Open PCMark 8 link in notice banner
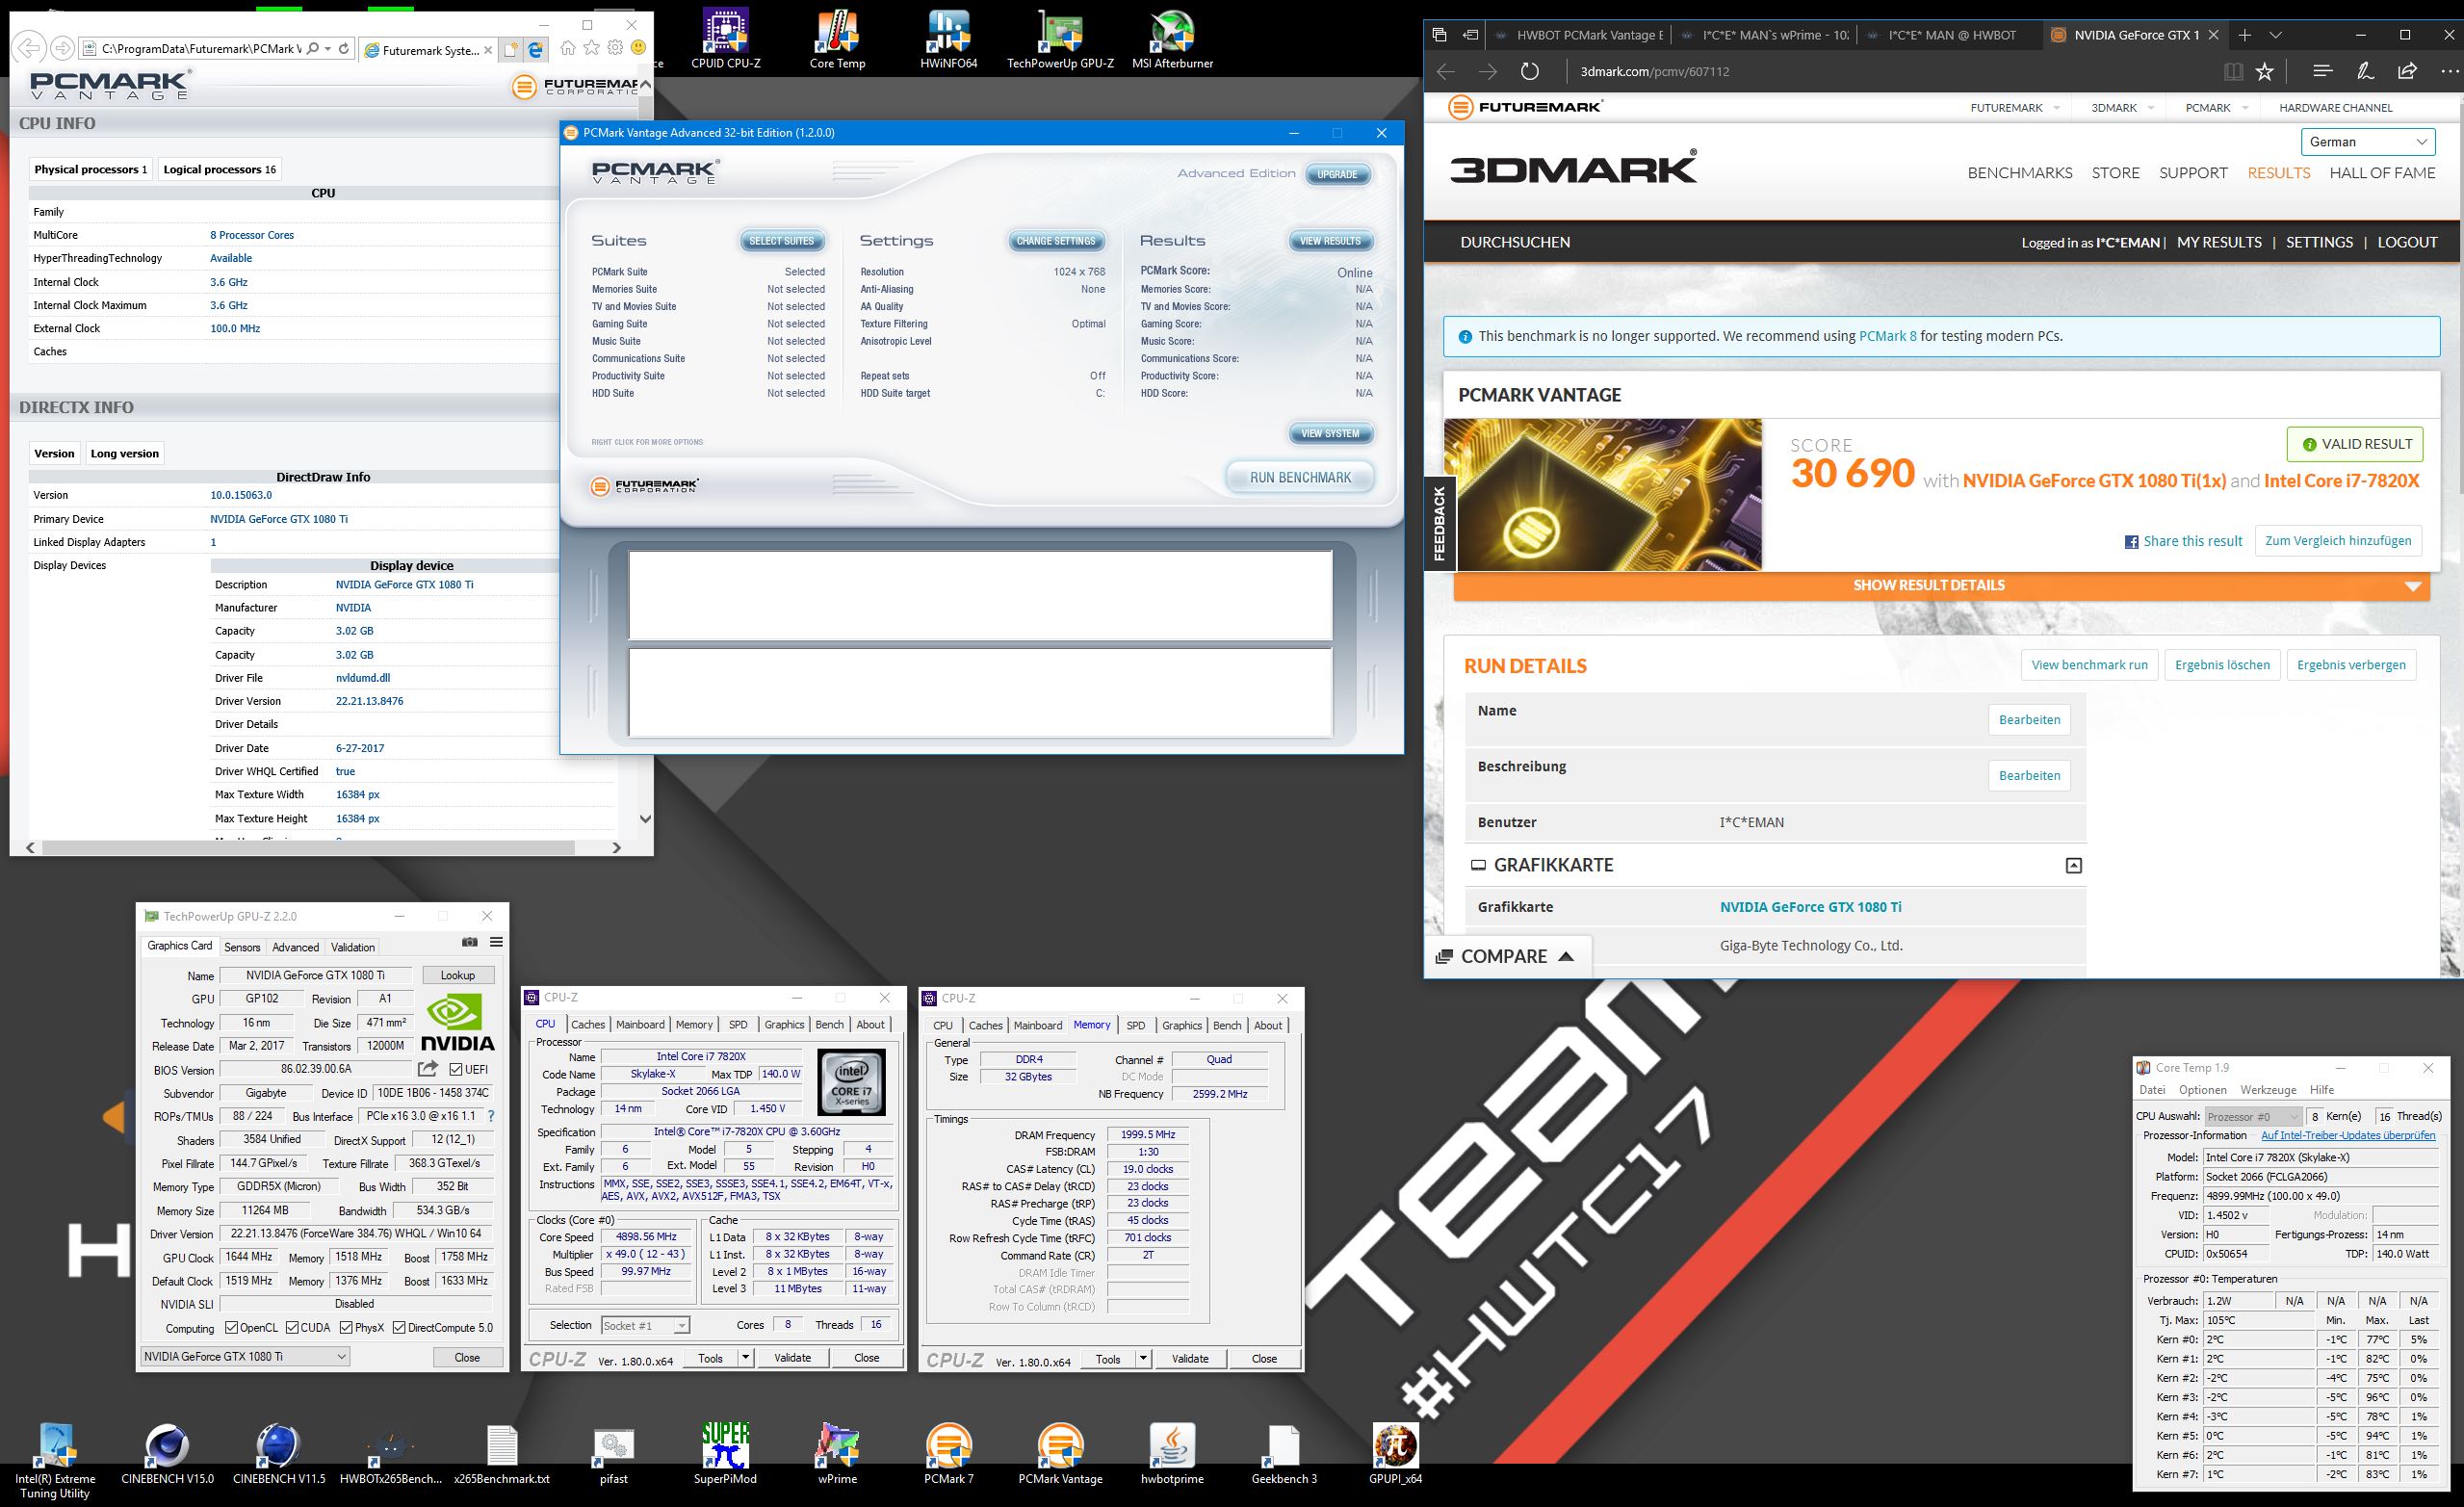Viewport: 2464px width, 1507px height. click(x=1887, y=336)
